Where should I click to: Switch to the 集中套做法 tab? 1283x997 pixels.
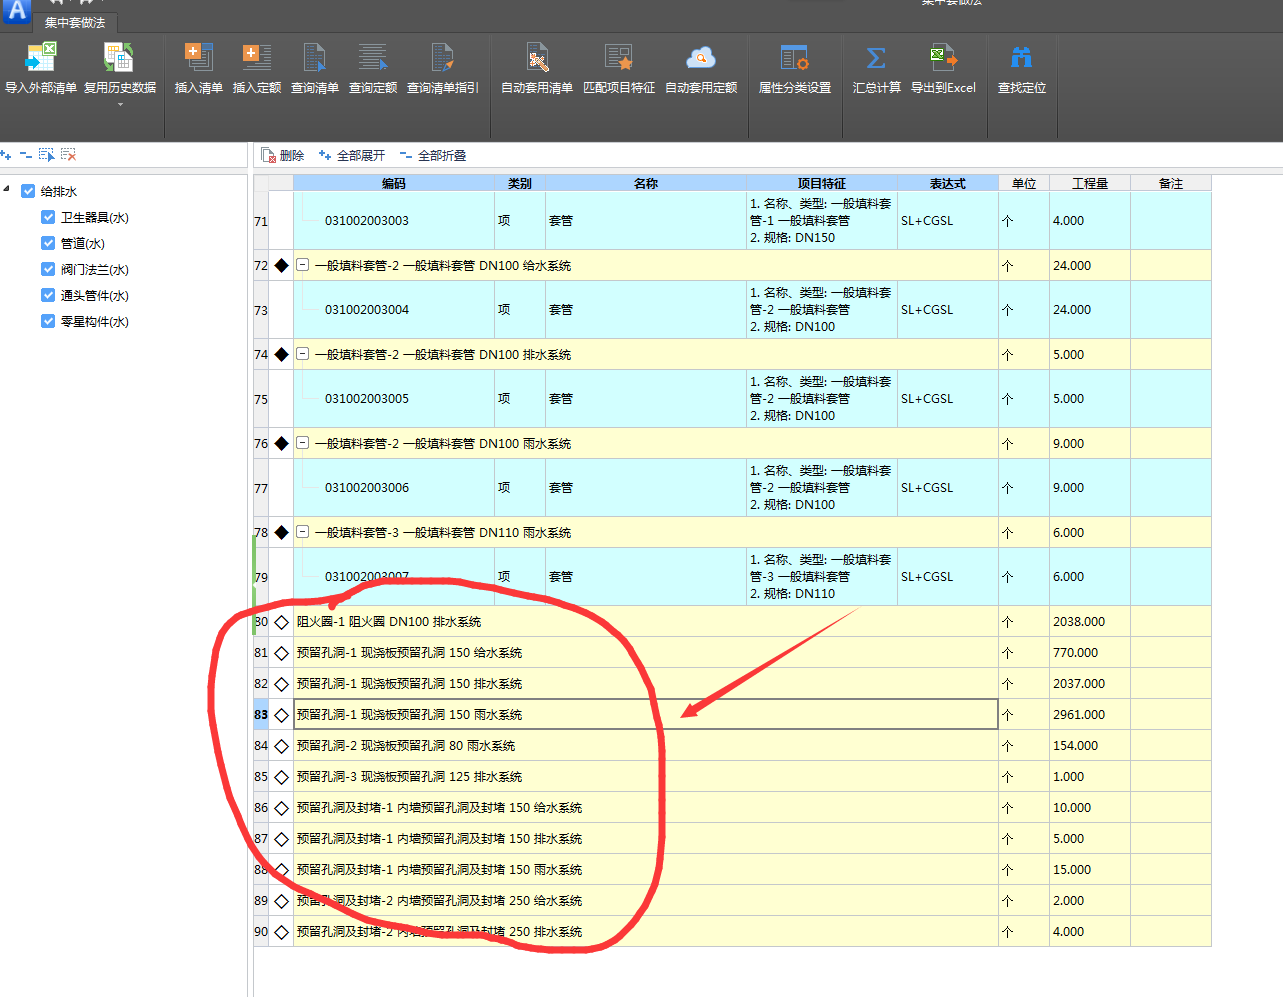point(75,22)
